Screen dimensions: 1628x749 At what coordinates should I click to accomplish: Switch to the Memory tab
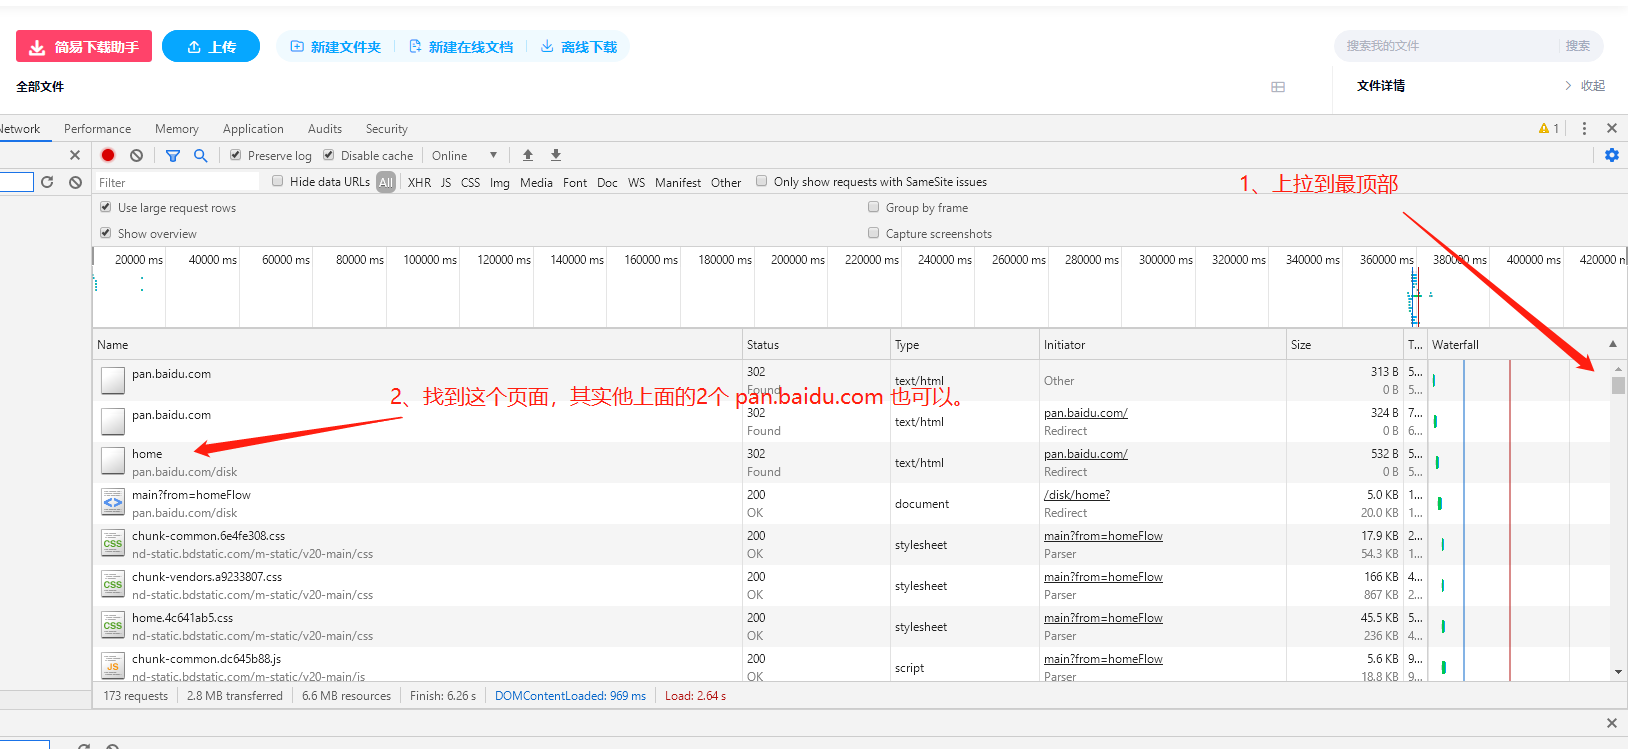point(177,128)
